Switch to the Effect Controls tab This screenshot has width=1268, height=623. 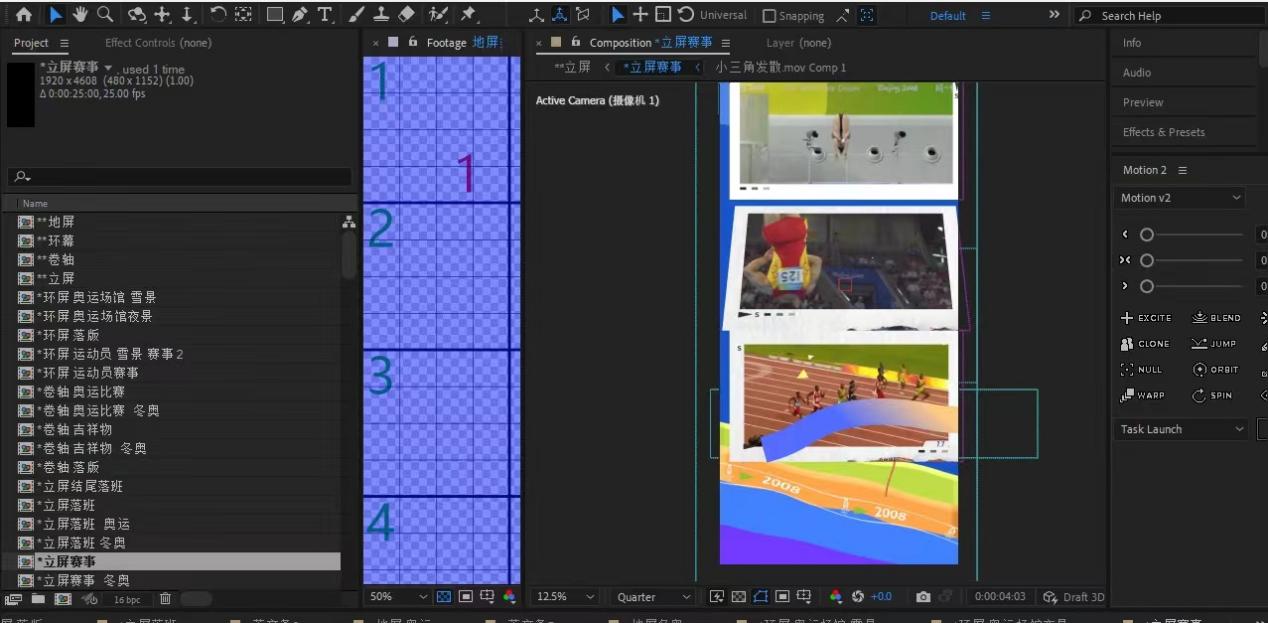point(158,43)
